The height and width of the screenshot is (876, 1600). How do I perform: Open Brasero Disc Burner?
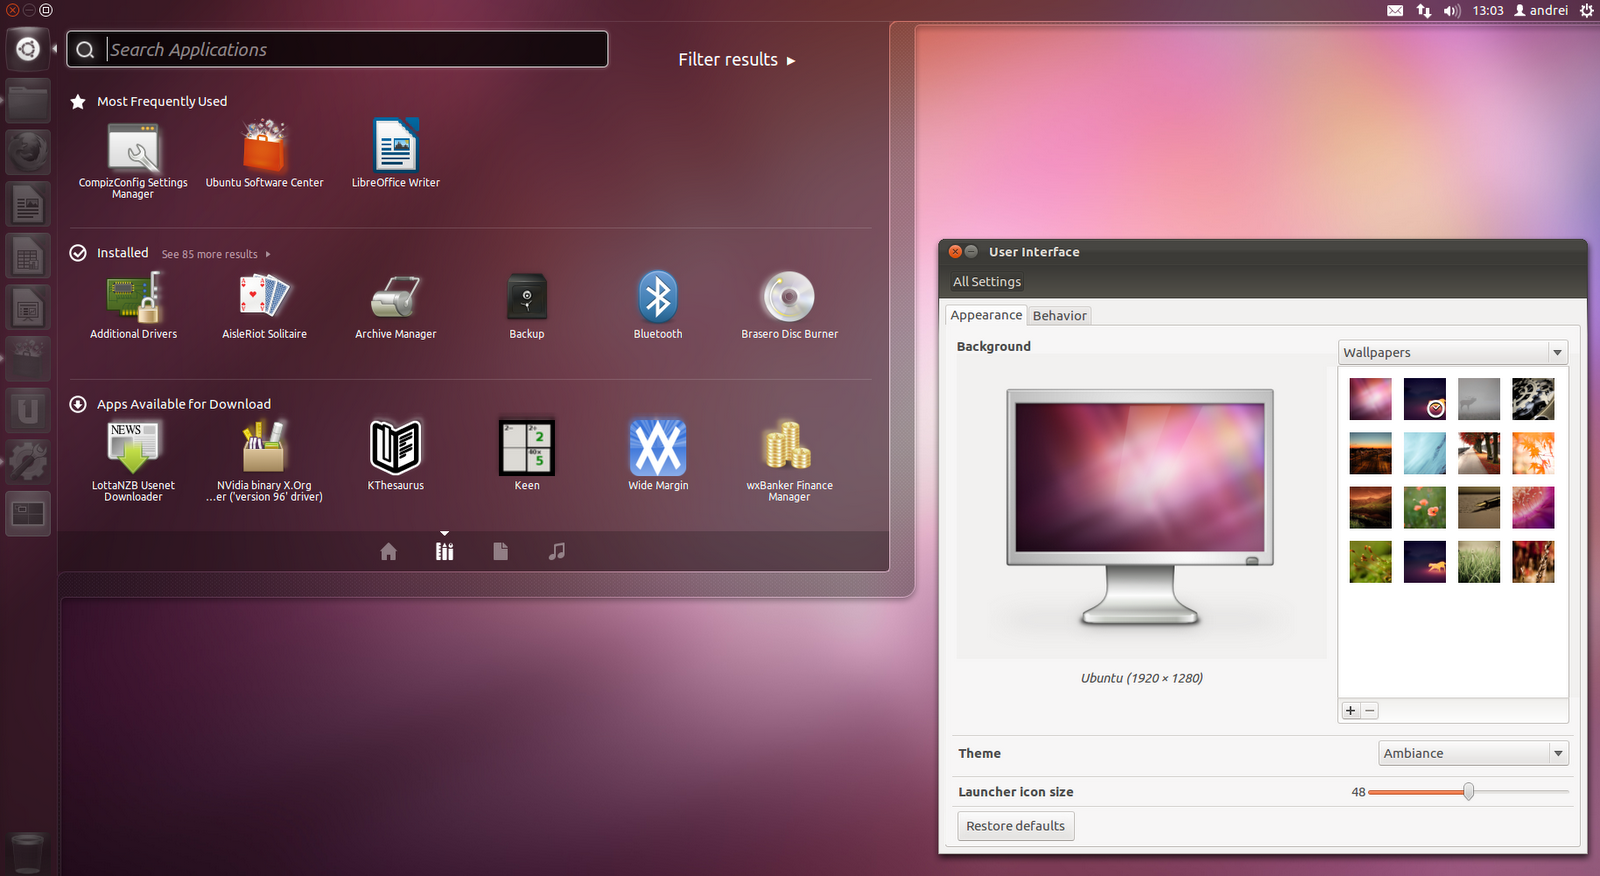pyautogui.click(x=789, y=306)
